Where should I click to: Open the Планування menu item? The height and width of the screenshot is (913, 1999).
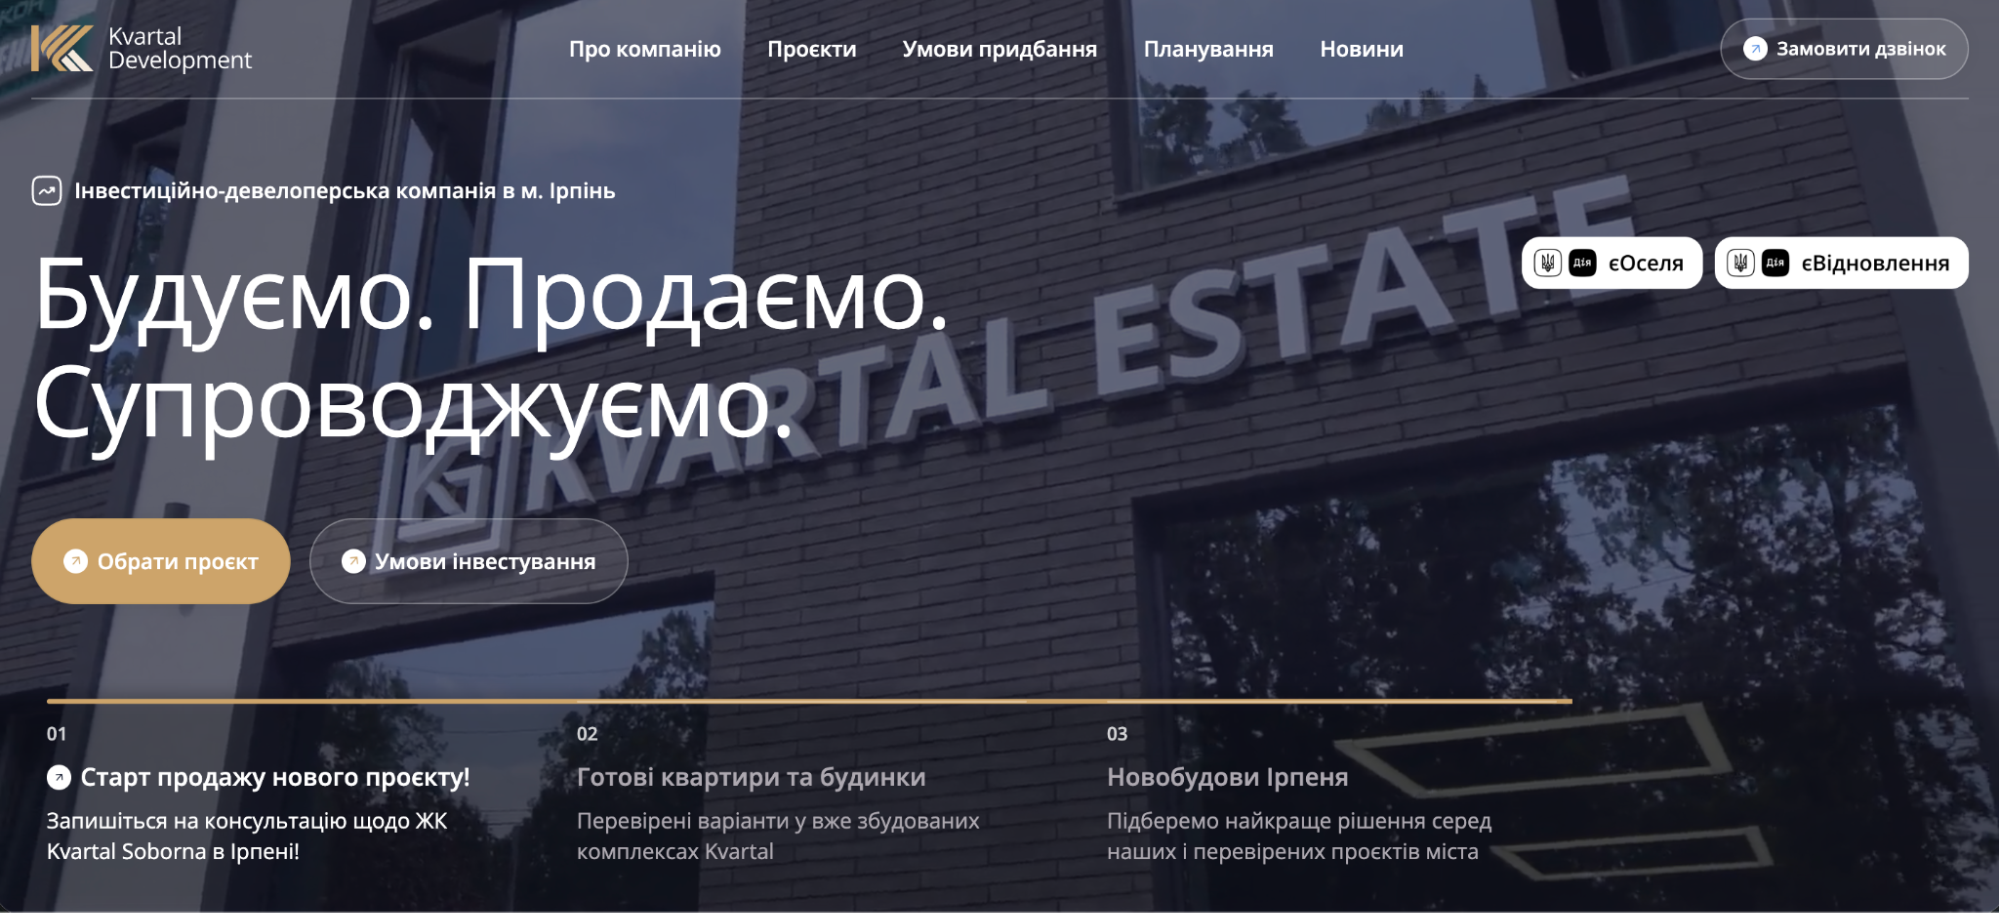pyautogui.click(x=1210, y=47)
